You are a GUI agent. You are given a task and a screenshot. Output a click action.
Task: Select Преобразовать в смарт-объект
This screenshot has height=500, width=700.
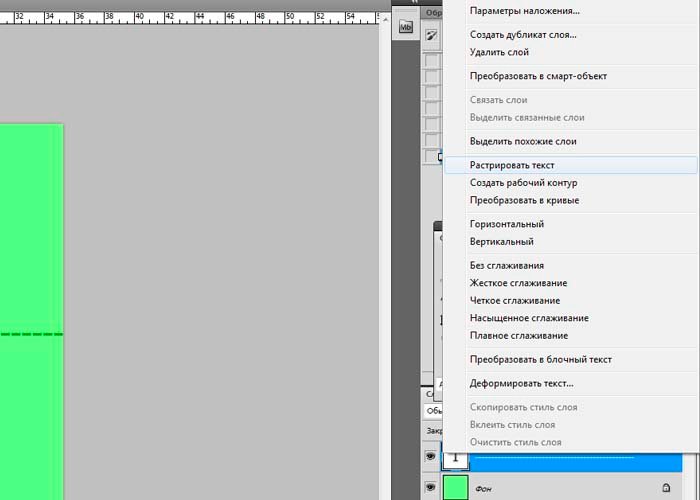coord(538,76)
